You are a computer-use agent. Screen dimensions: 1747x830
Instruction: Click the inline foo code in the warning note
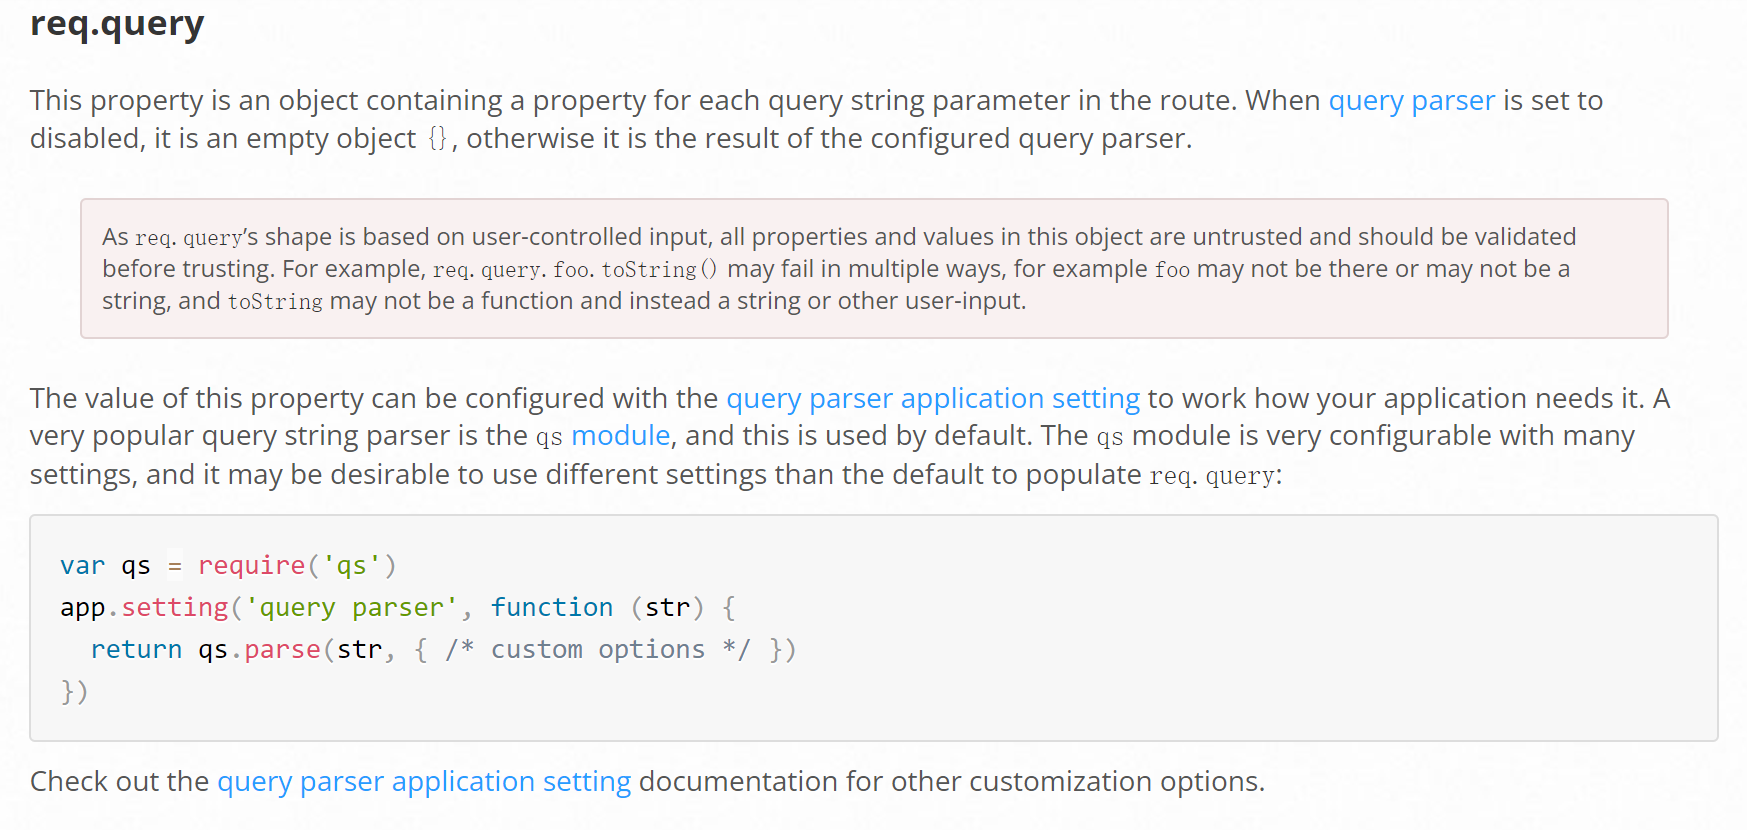[x=1172, y=270]
